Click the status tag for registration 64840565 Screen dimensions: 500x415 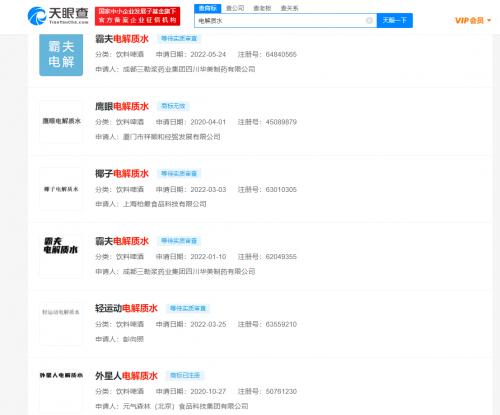[179, 39]
